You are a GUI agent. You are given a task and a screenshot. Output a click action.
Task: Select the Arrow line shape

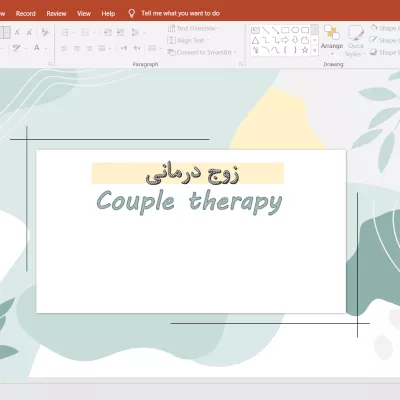[275, 30]
